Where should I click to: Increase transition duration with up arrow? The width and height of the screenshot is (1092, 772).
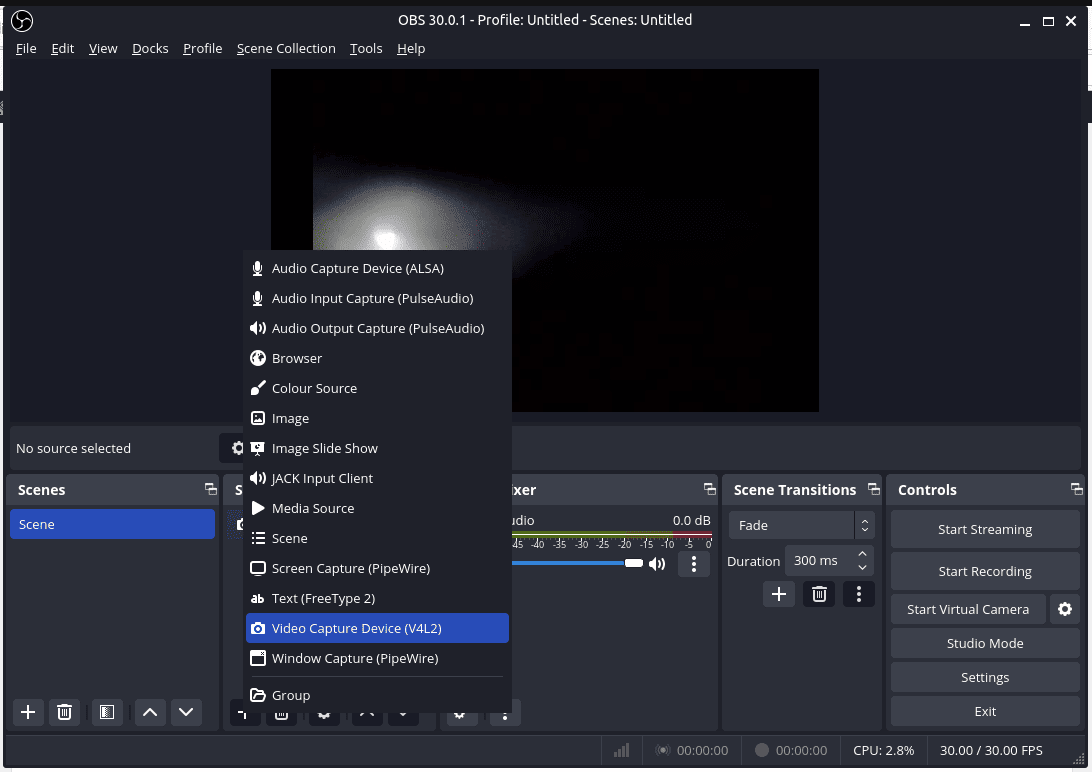(x=862, y=553)
